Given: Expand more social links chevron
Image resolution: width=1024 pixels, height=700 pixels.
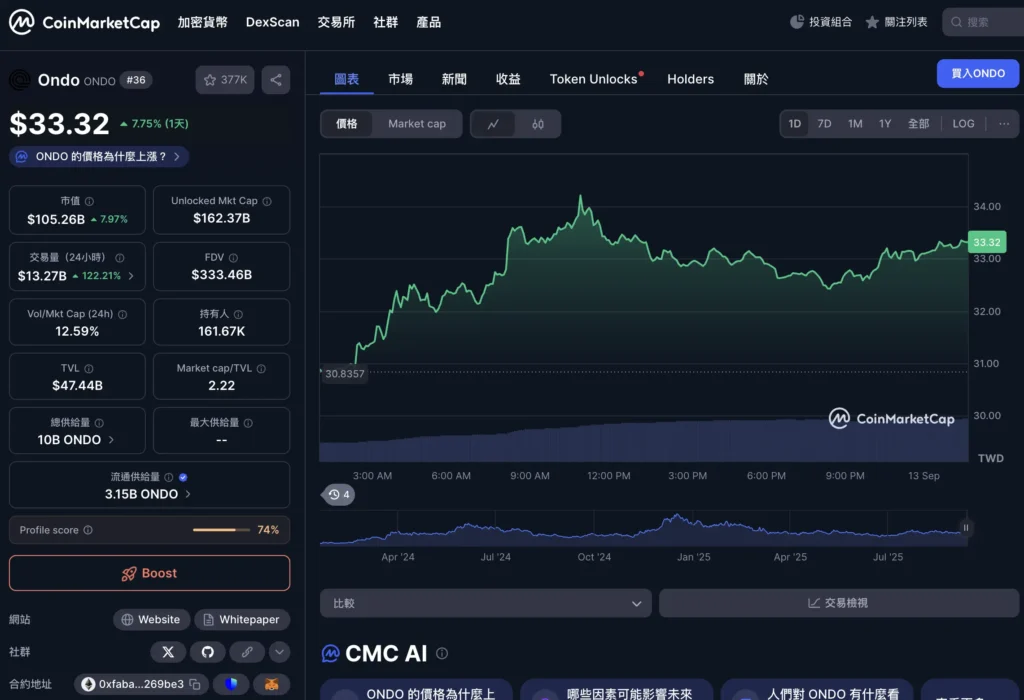Looking at the screenshot, I should 279,652.
